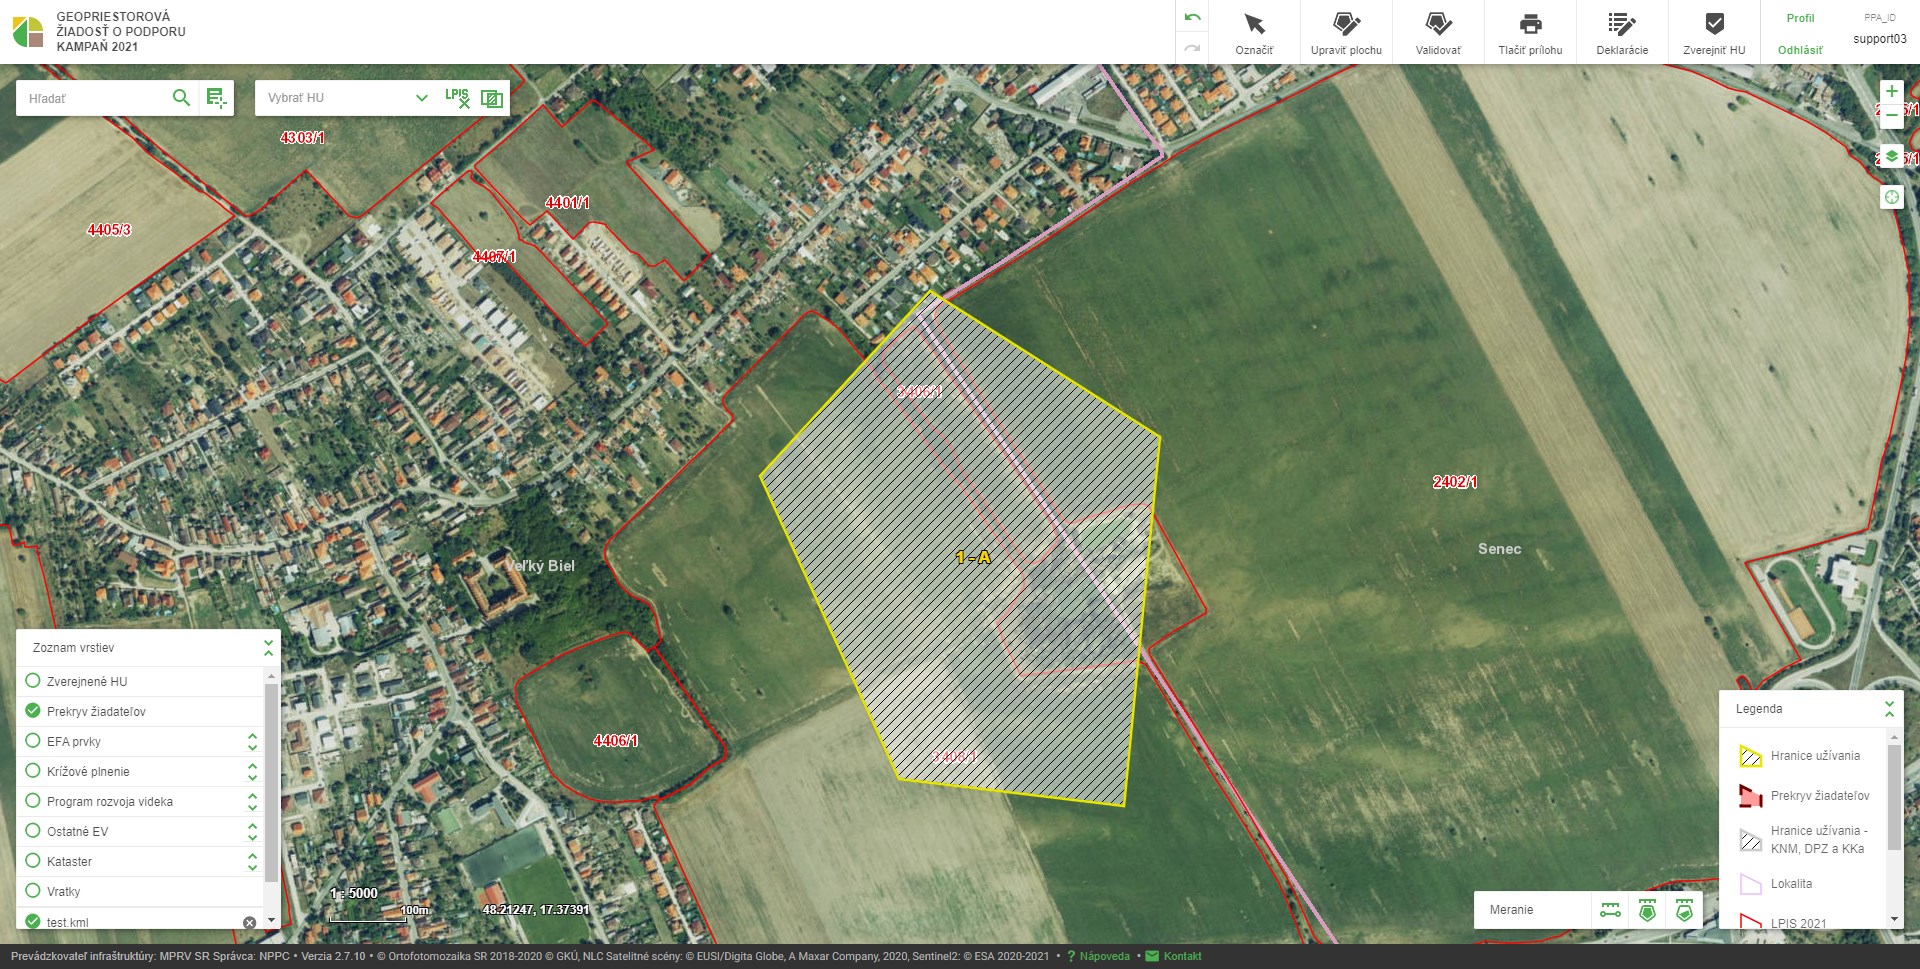Viewport: 1920px width, 969px height.
Task: Enable the Kataster layer
Action: pos(33,861)
